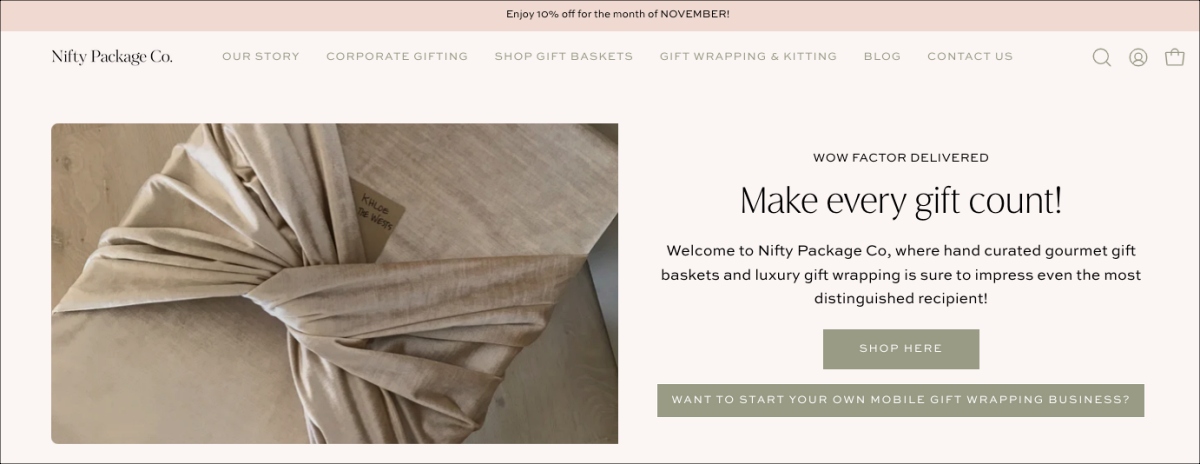Open the Our Story page
The width and height of the screenshot is (1200, 464).
pyautogui.click(x=261, y=57)
